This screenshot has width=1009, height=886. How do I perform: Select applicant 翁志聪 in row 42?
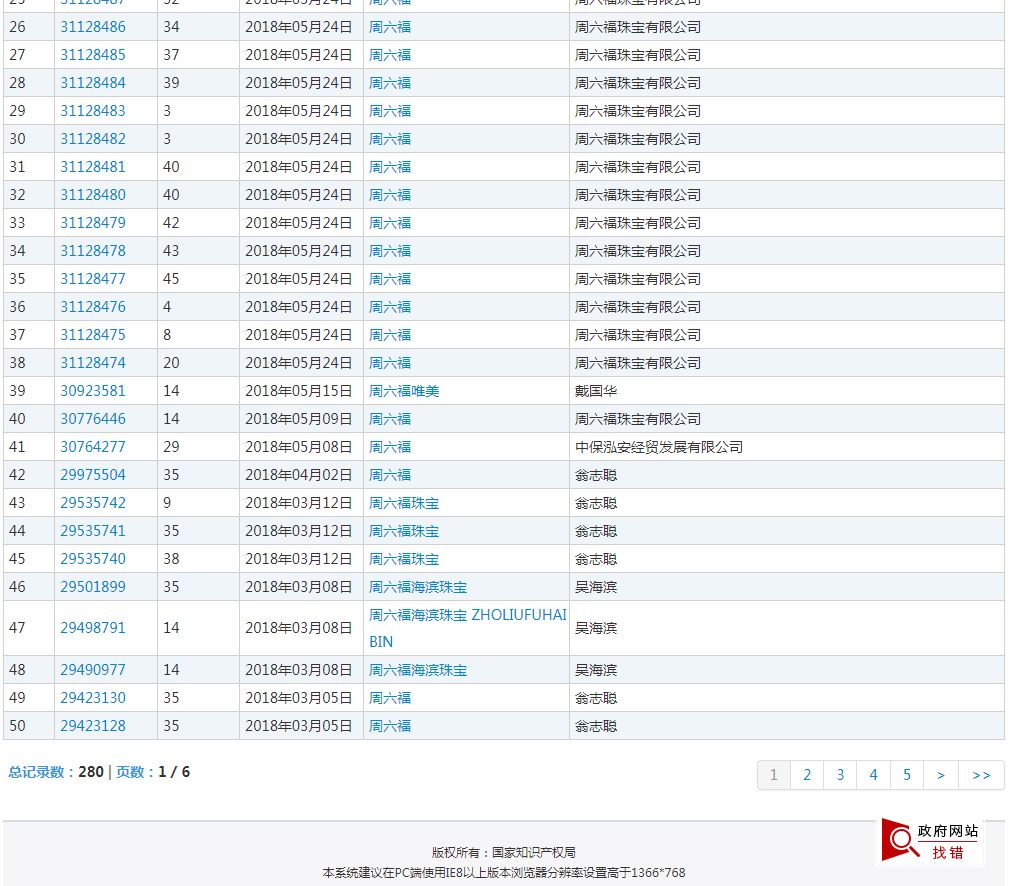[596, 475]
